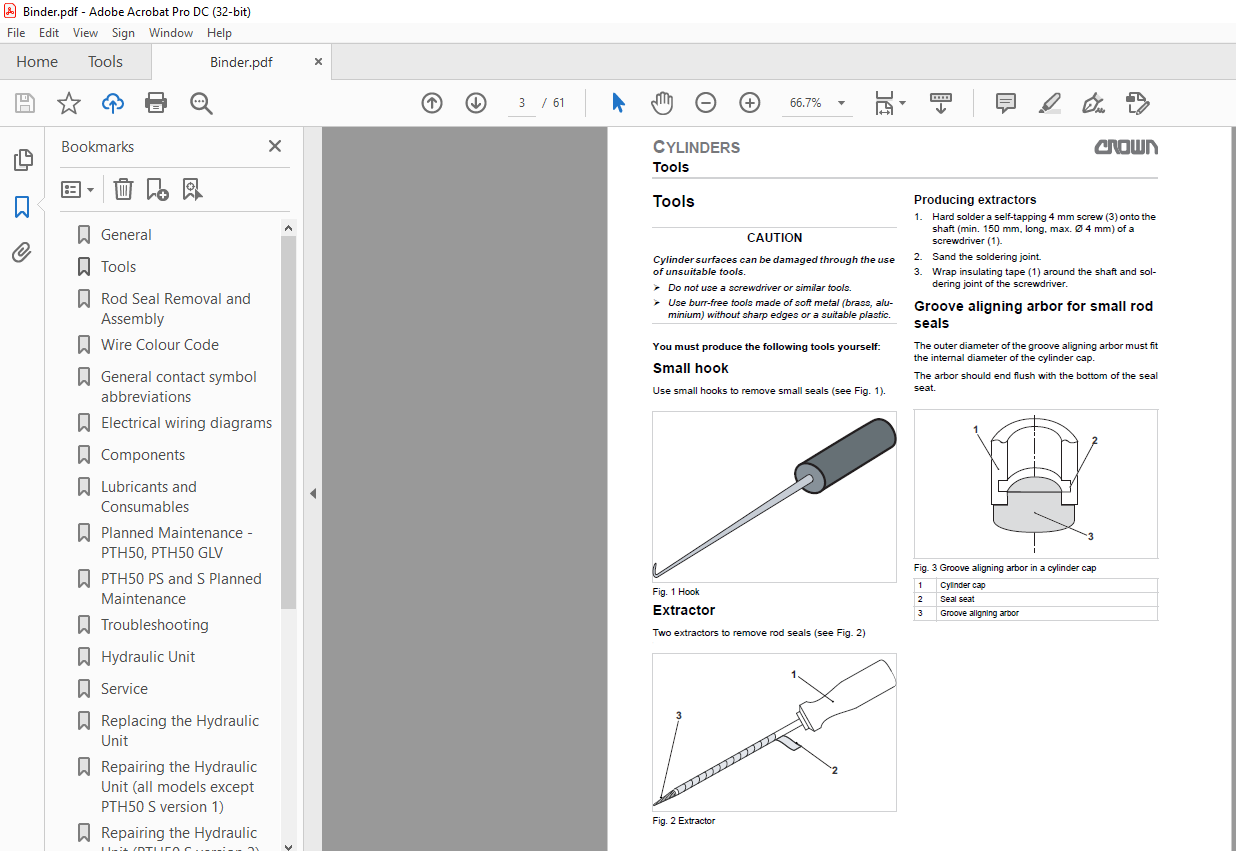Open the Hydraulic Unit bookmark
Viewport: 1236px width, 851px height.
point(148,657)
